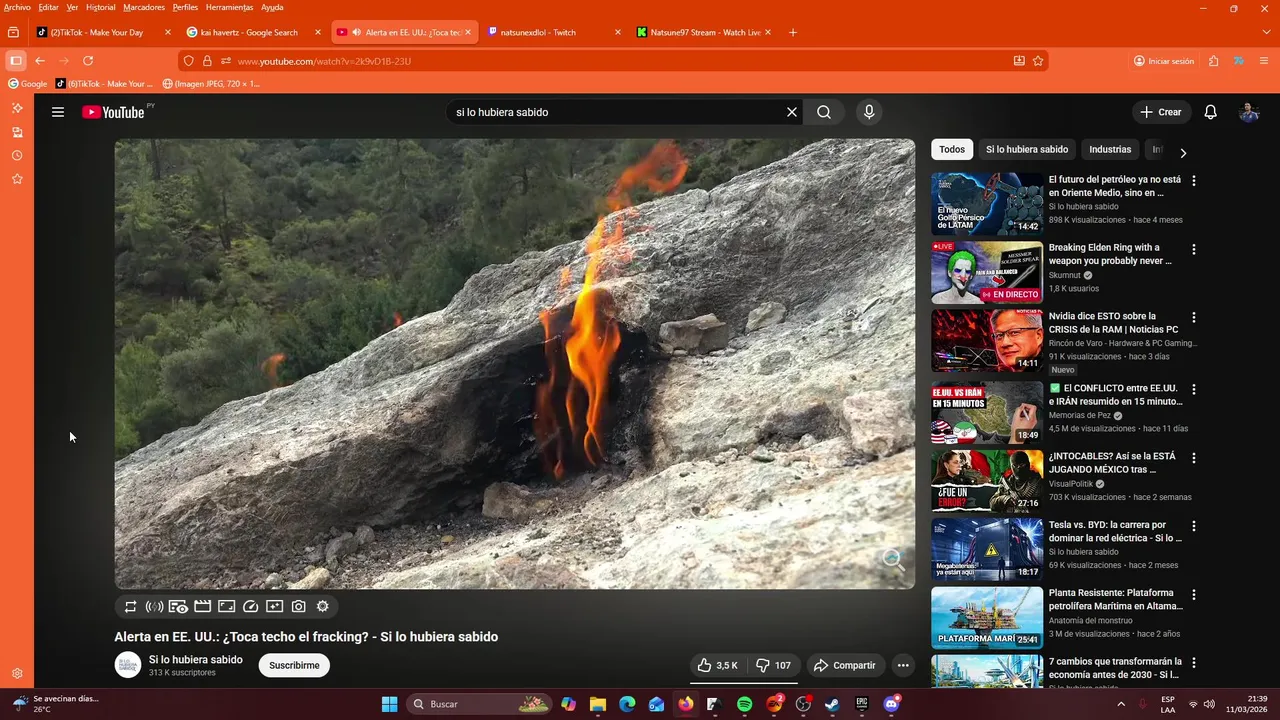Open the account avatar menu
Screen dimensions: 1280x720
(1249, 112)
